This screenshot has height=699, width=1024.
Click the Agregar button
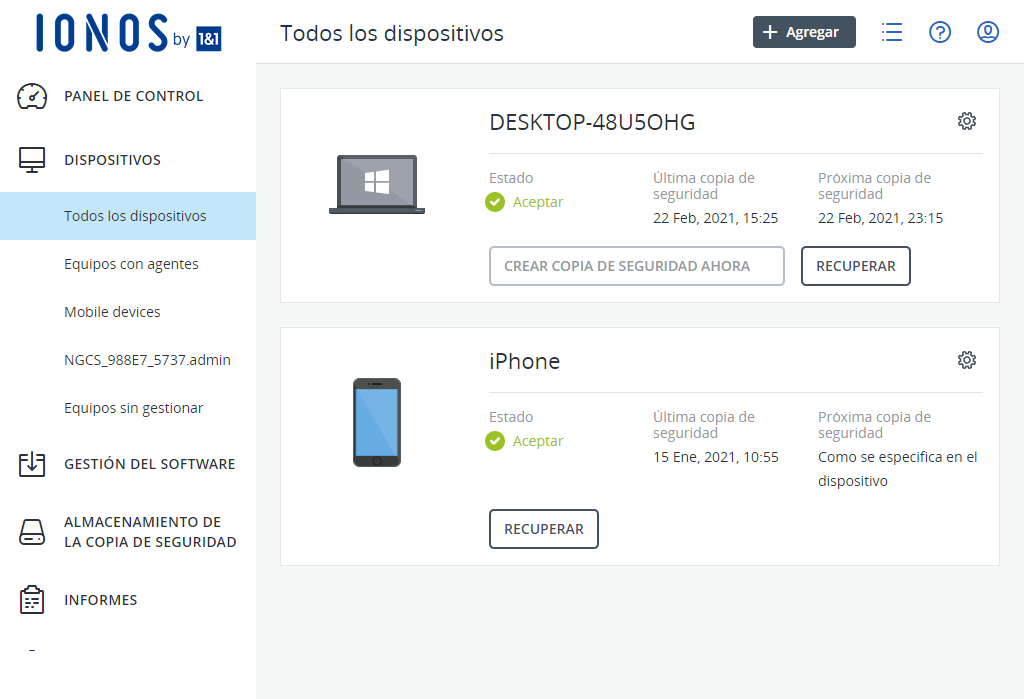(x=804, y=32)
